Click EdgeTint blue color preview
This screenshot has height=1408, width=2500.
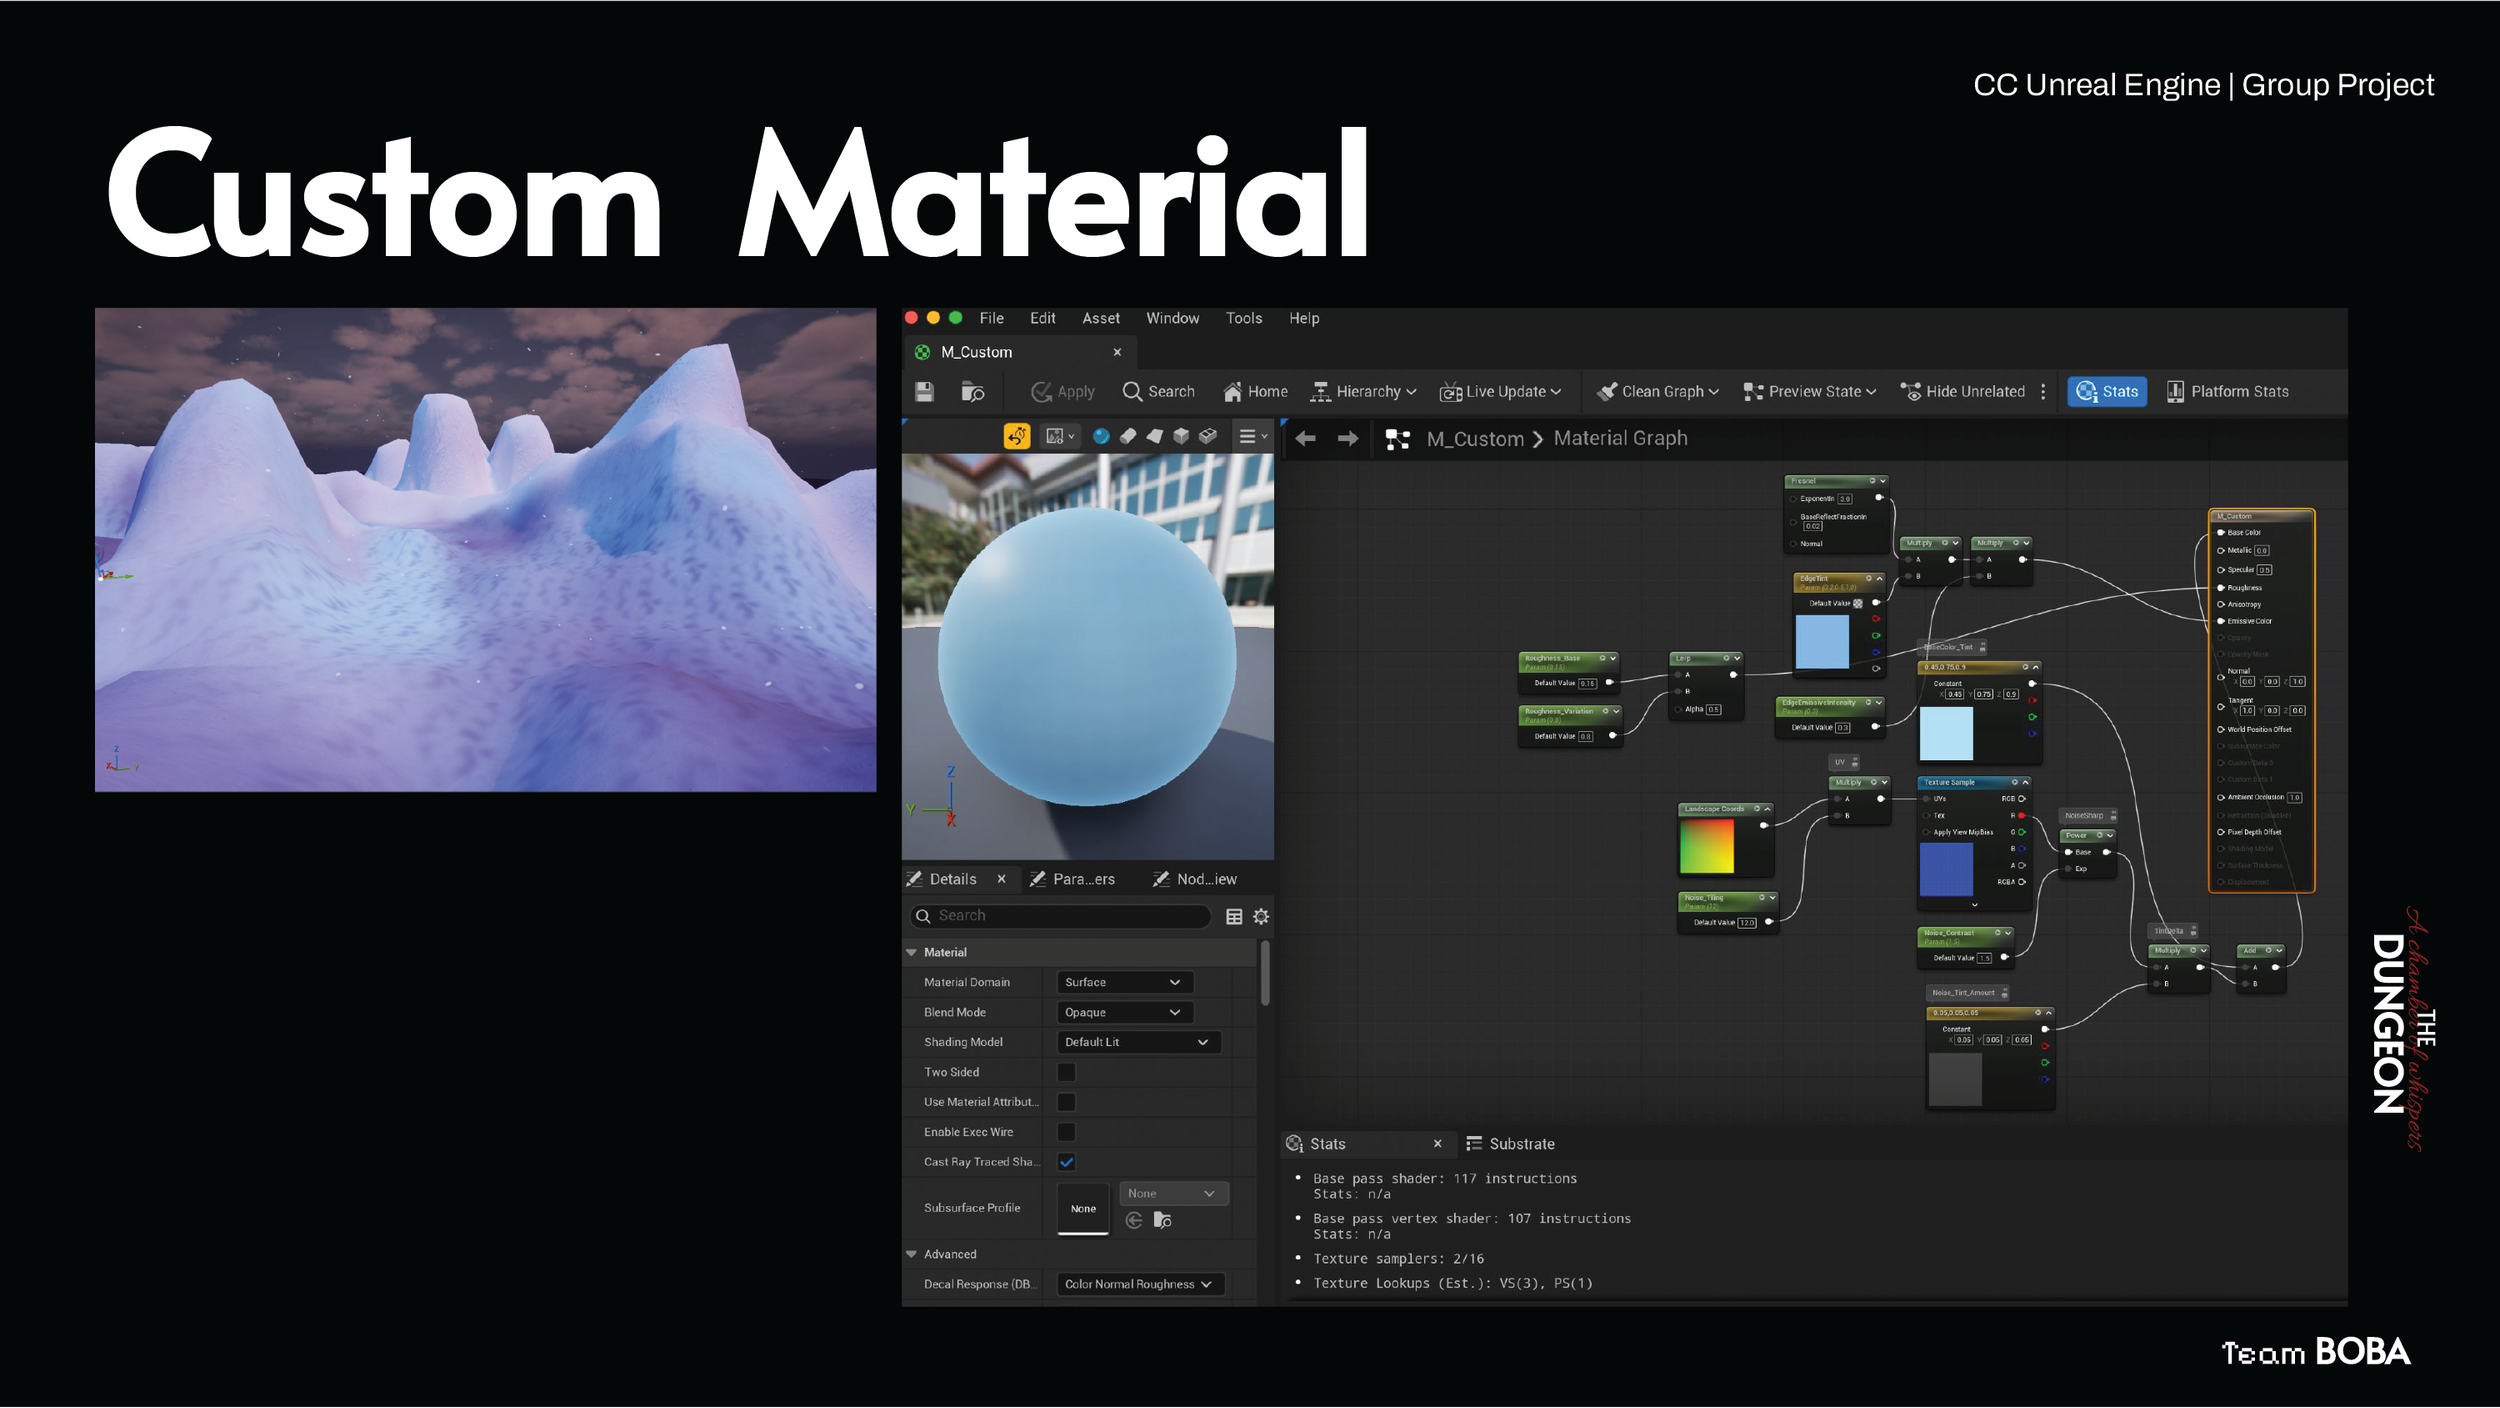tap(1822, 642)
